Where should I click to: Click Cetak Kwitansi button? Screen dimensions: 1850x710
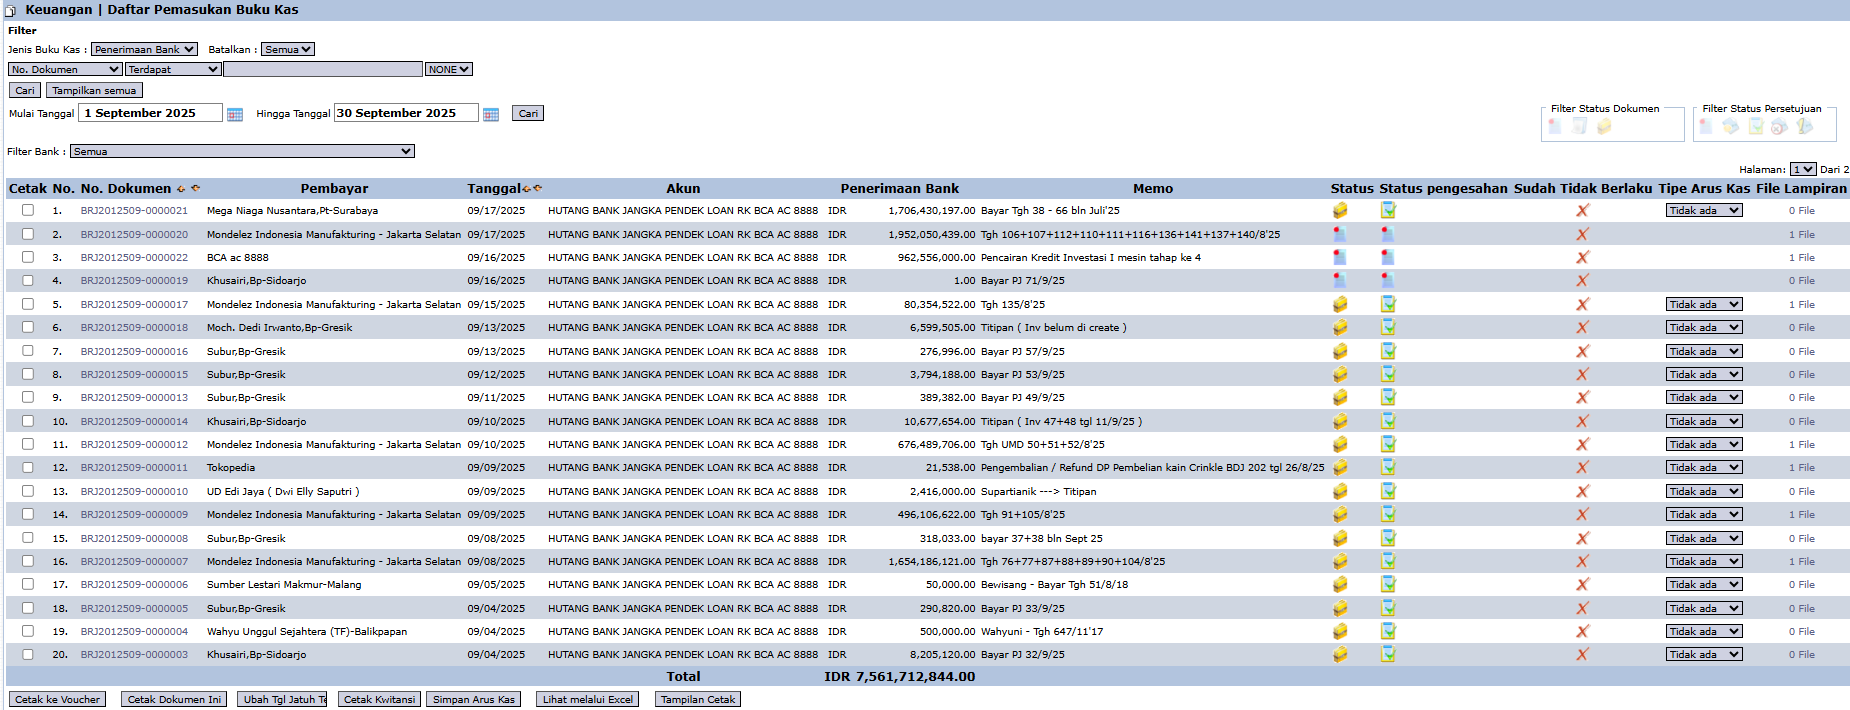[379, 699]
